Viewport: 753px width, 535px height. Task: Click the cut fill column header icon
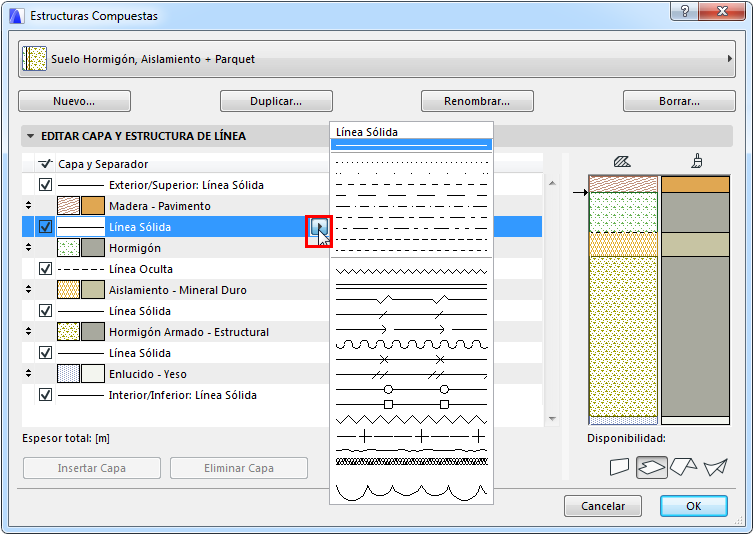pos(622,162)
